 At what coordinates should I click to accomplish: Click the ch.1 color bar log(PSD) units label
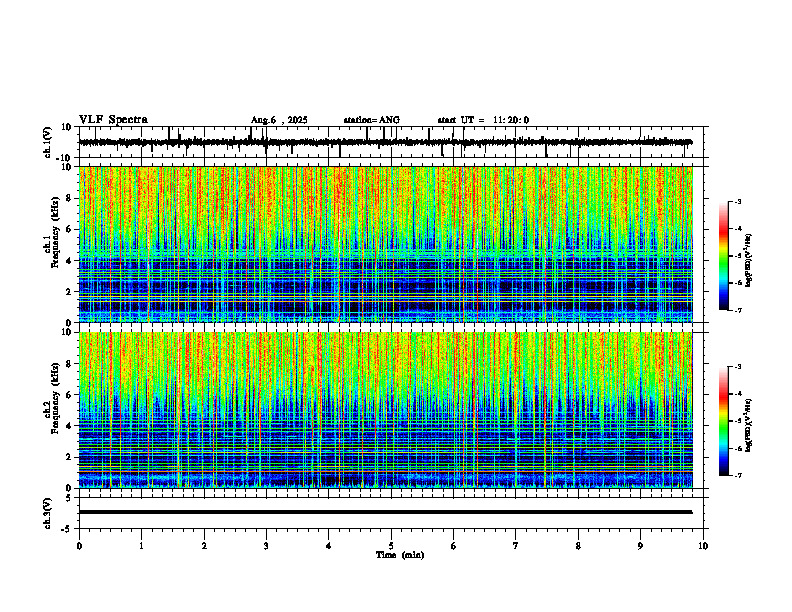(x=749, y=260)
